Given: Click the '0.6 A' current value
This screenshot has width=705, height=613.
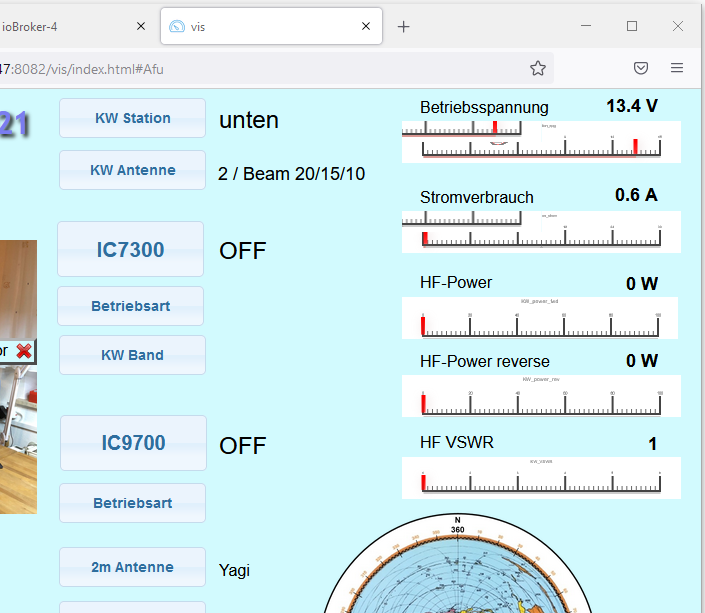Looking at the screenshot, I should [636, 195].
